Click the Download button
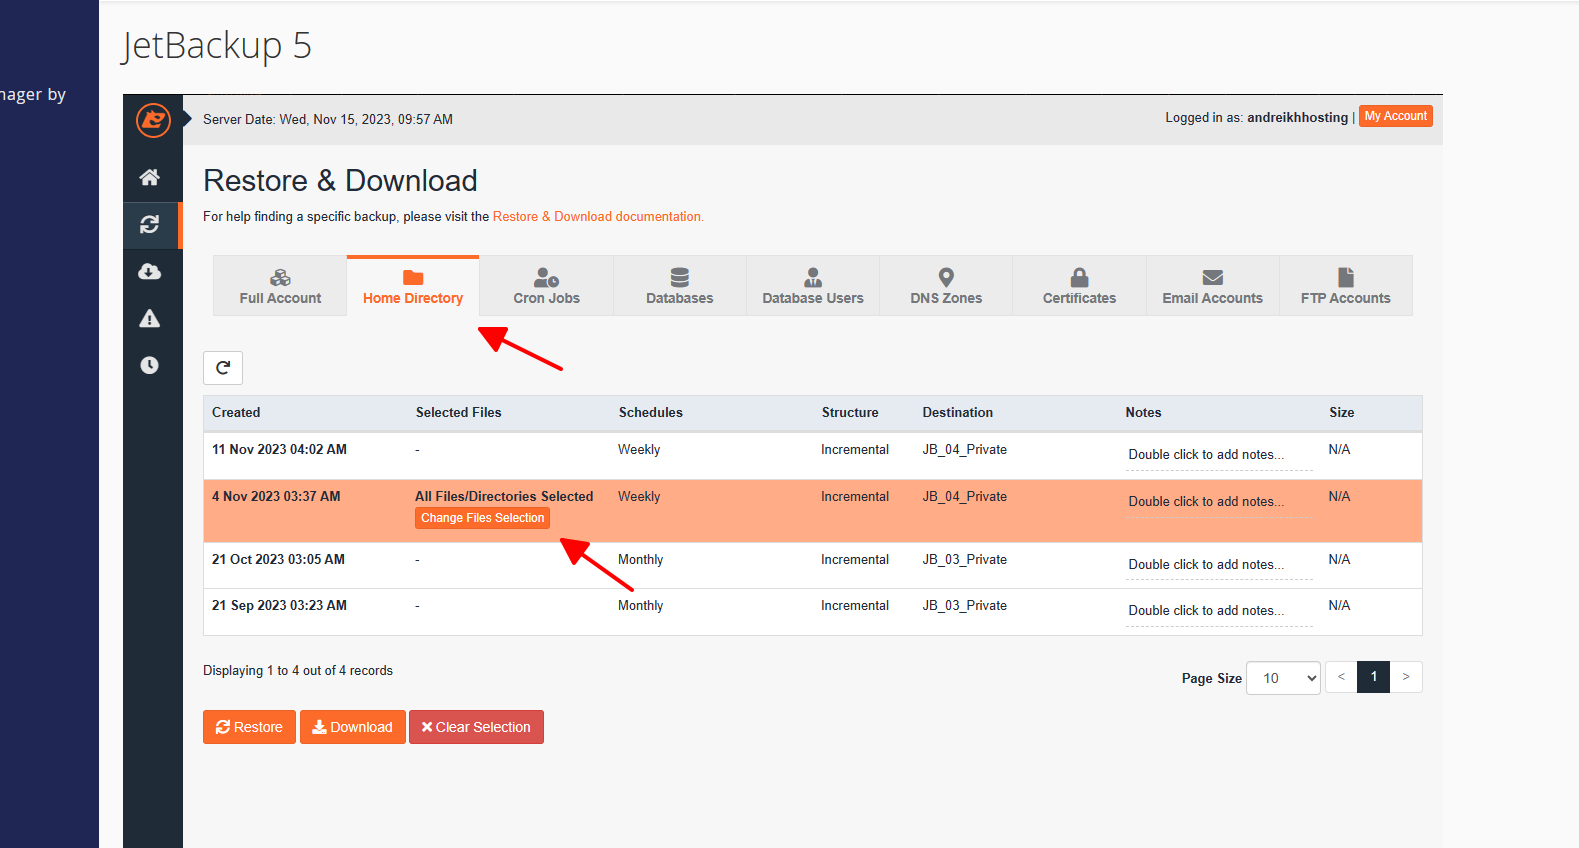 click(353, 727)
